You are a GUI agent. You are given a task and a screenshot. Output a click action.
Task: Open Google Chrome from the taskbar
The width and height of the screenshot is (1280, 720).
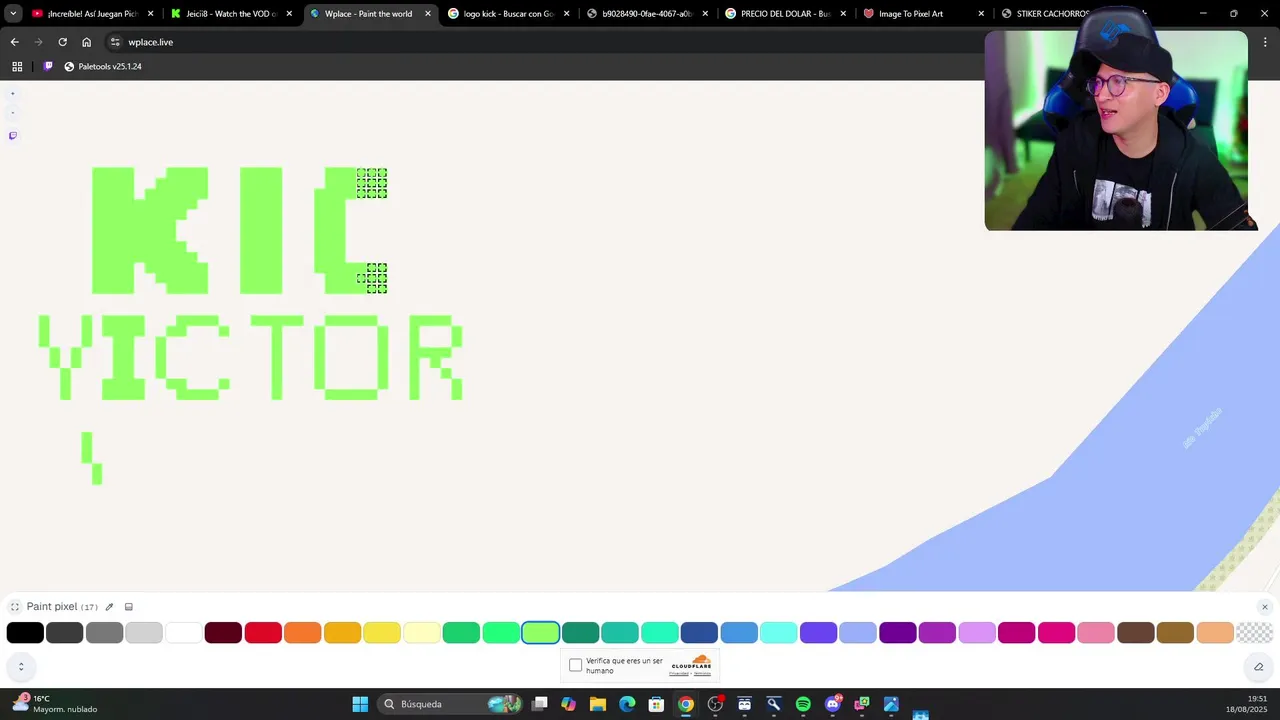click(686, 704)
